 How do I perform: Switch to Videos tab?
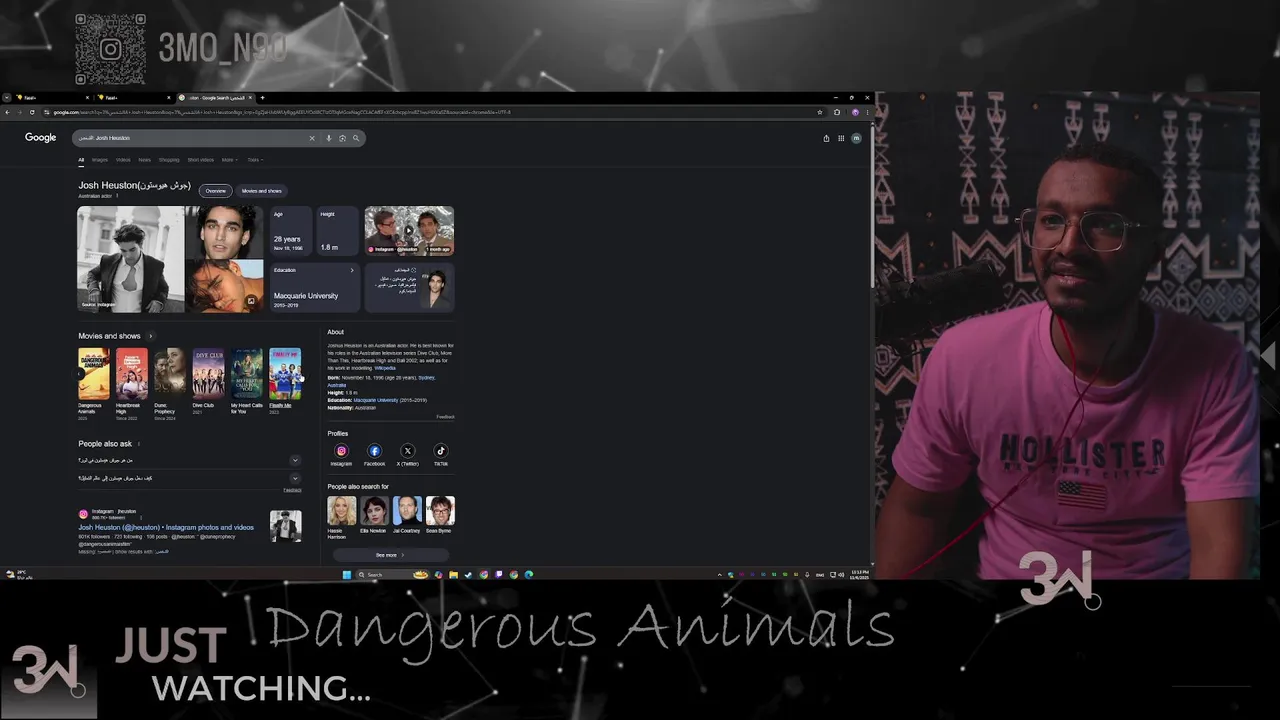pos(123,160)
